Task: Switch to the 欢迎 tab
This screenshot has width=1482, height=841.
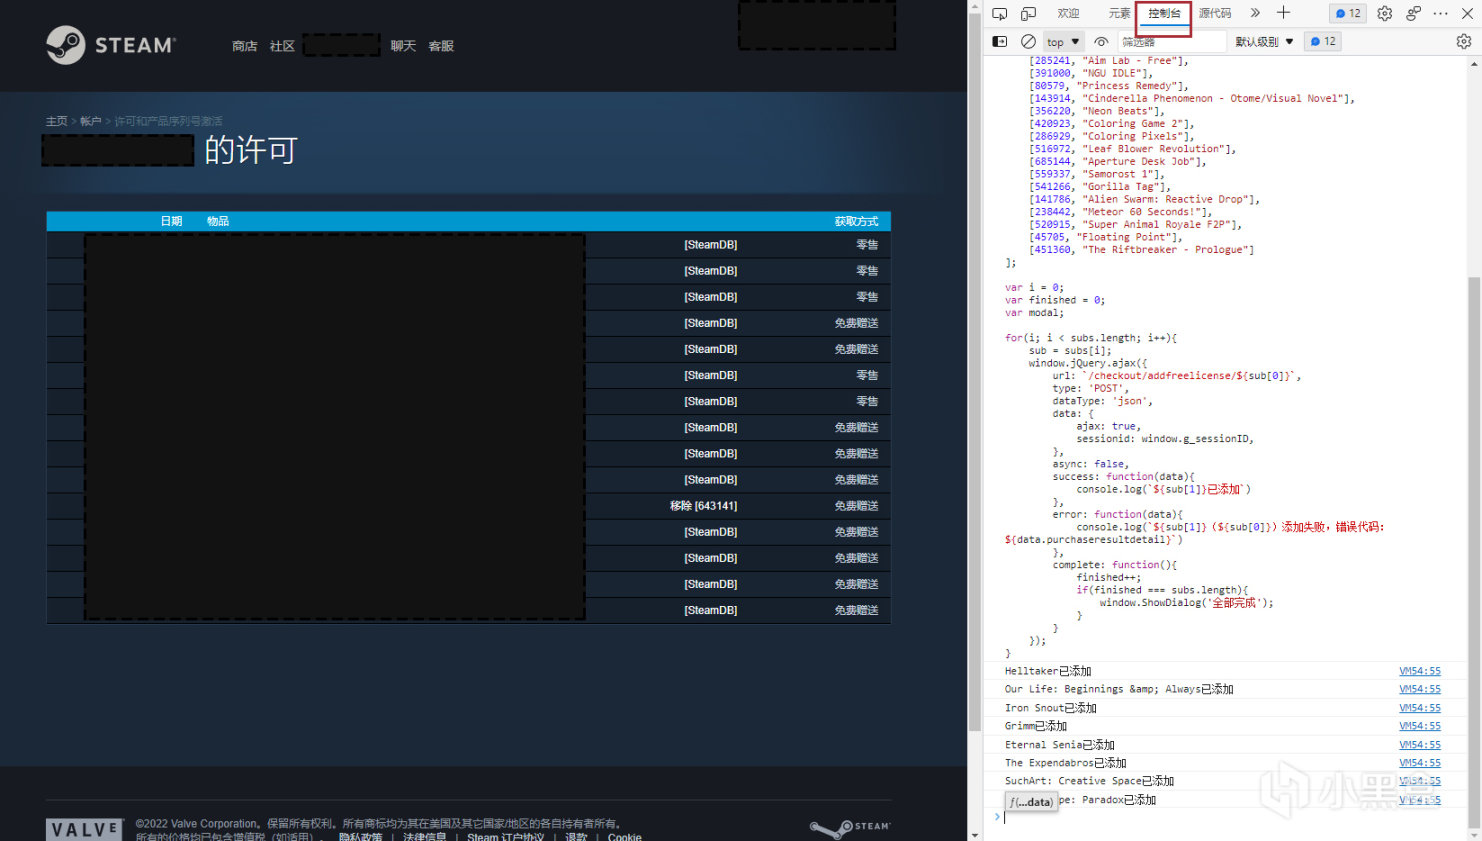Action: pos(1068,13)
